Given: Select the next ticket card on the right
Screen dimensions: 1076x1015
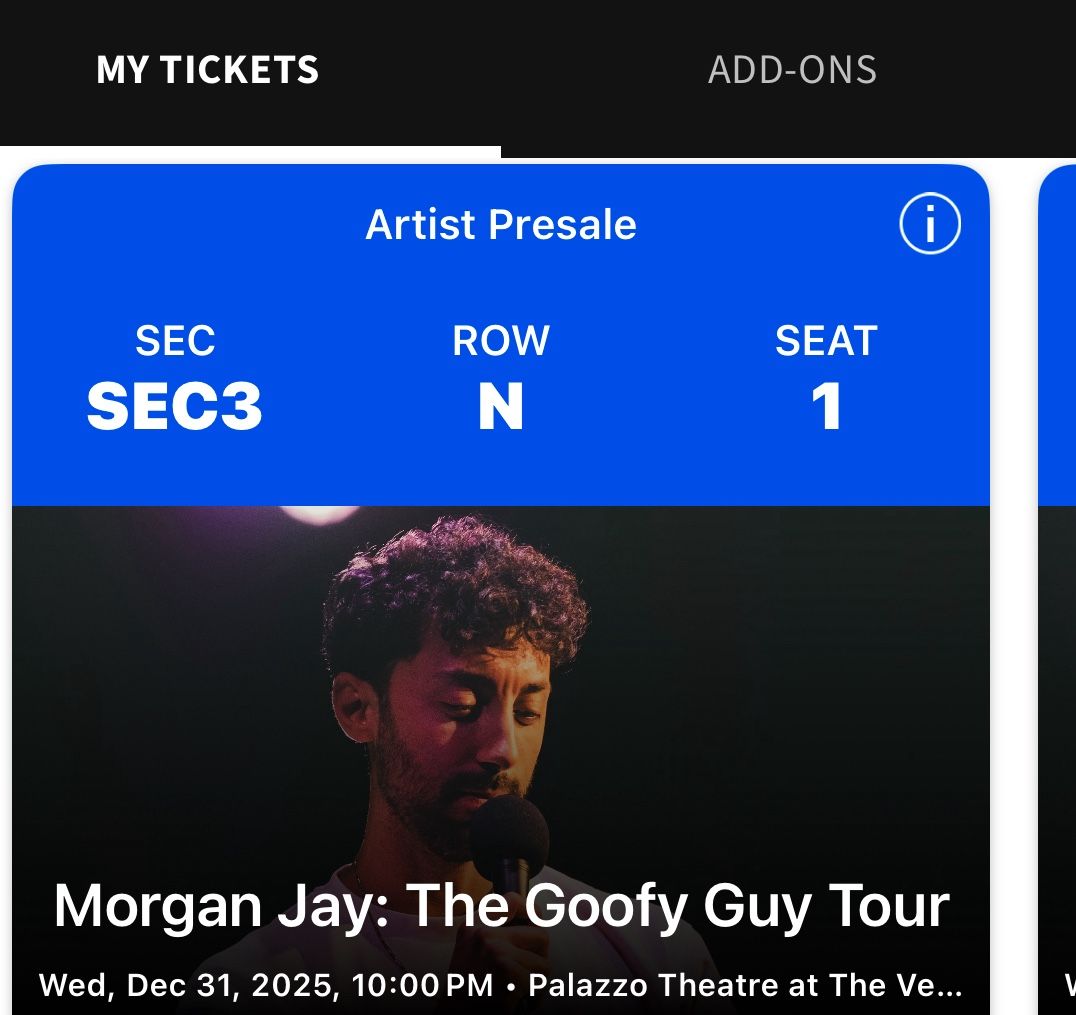Looking at the screenshot, I should click(x=1063, y=500).
